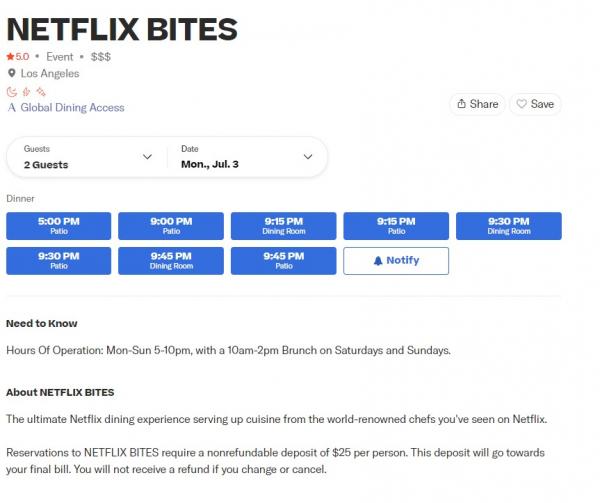Click the Notify bell button
600x503 pixels.
pos(396,261)
